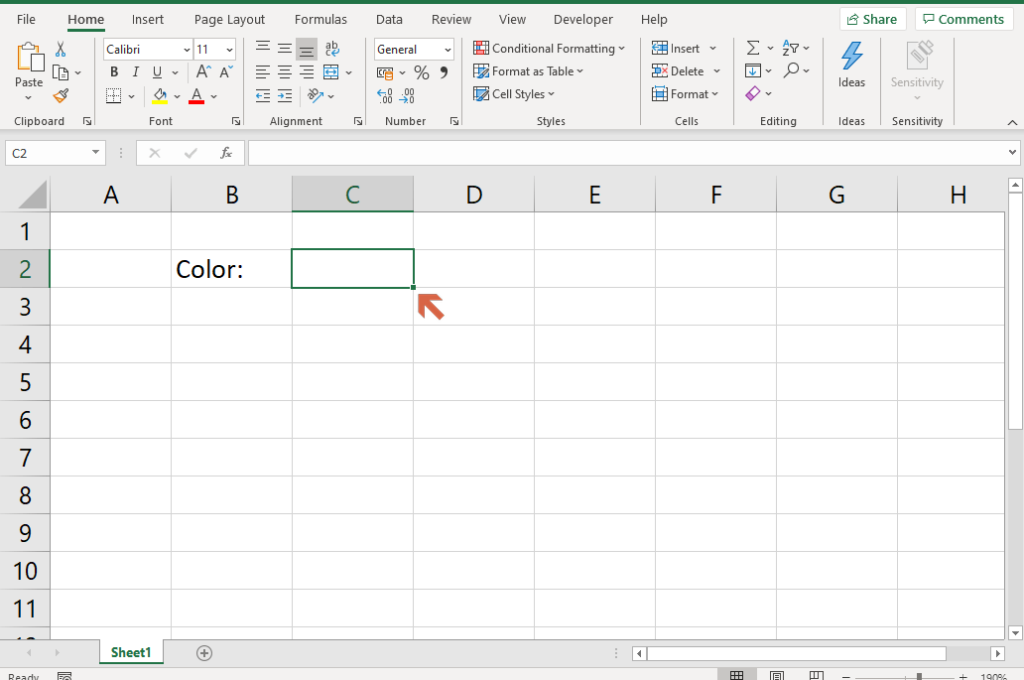Click the zoom slider handle

[x=918, y=677]
